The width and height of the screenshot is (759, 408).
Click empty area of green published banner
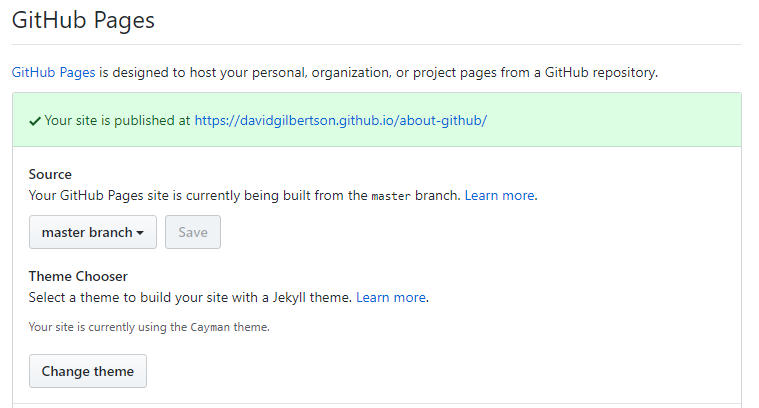pos(620,121)
